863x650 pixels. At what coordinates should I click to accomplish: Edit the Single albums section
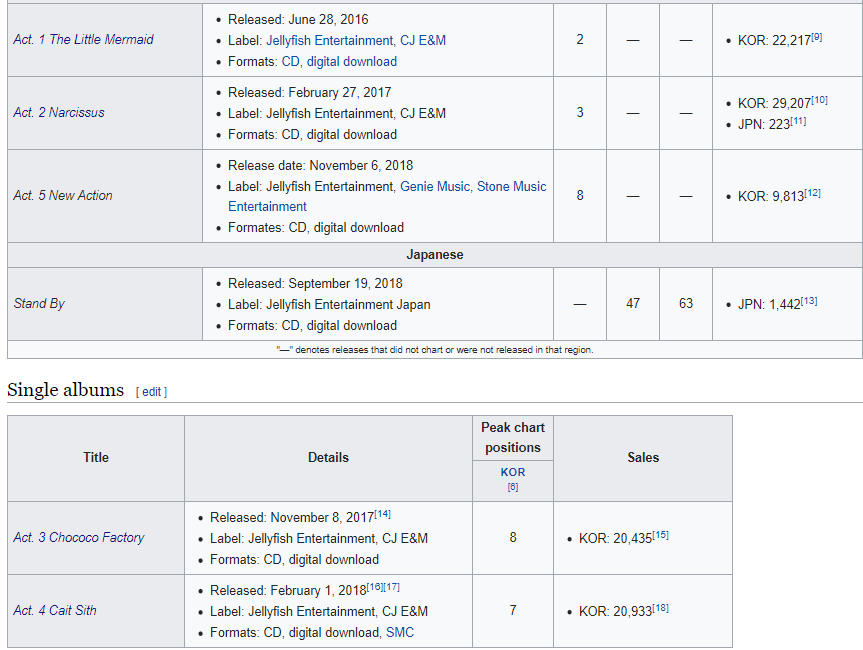click(151, 392)
